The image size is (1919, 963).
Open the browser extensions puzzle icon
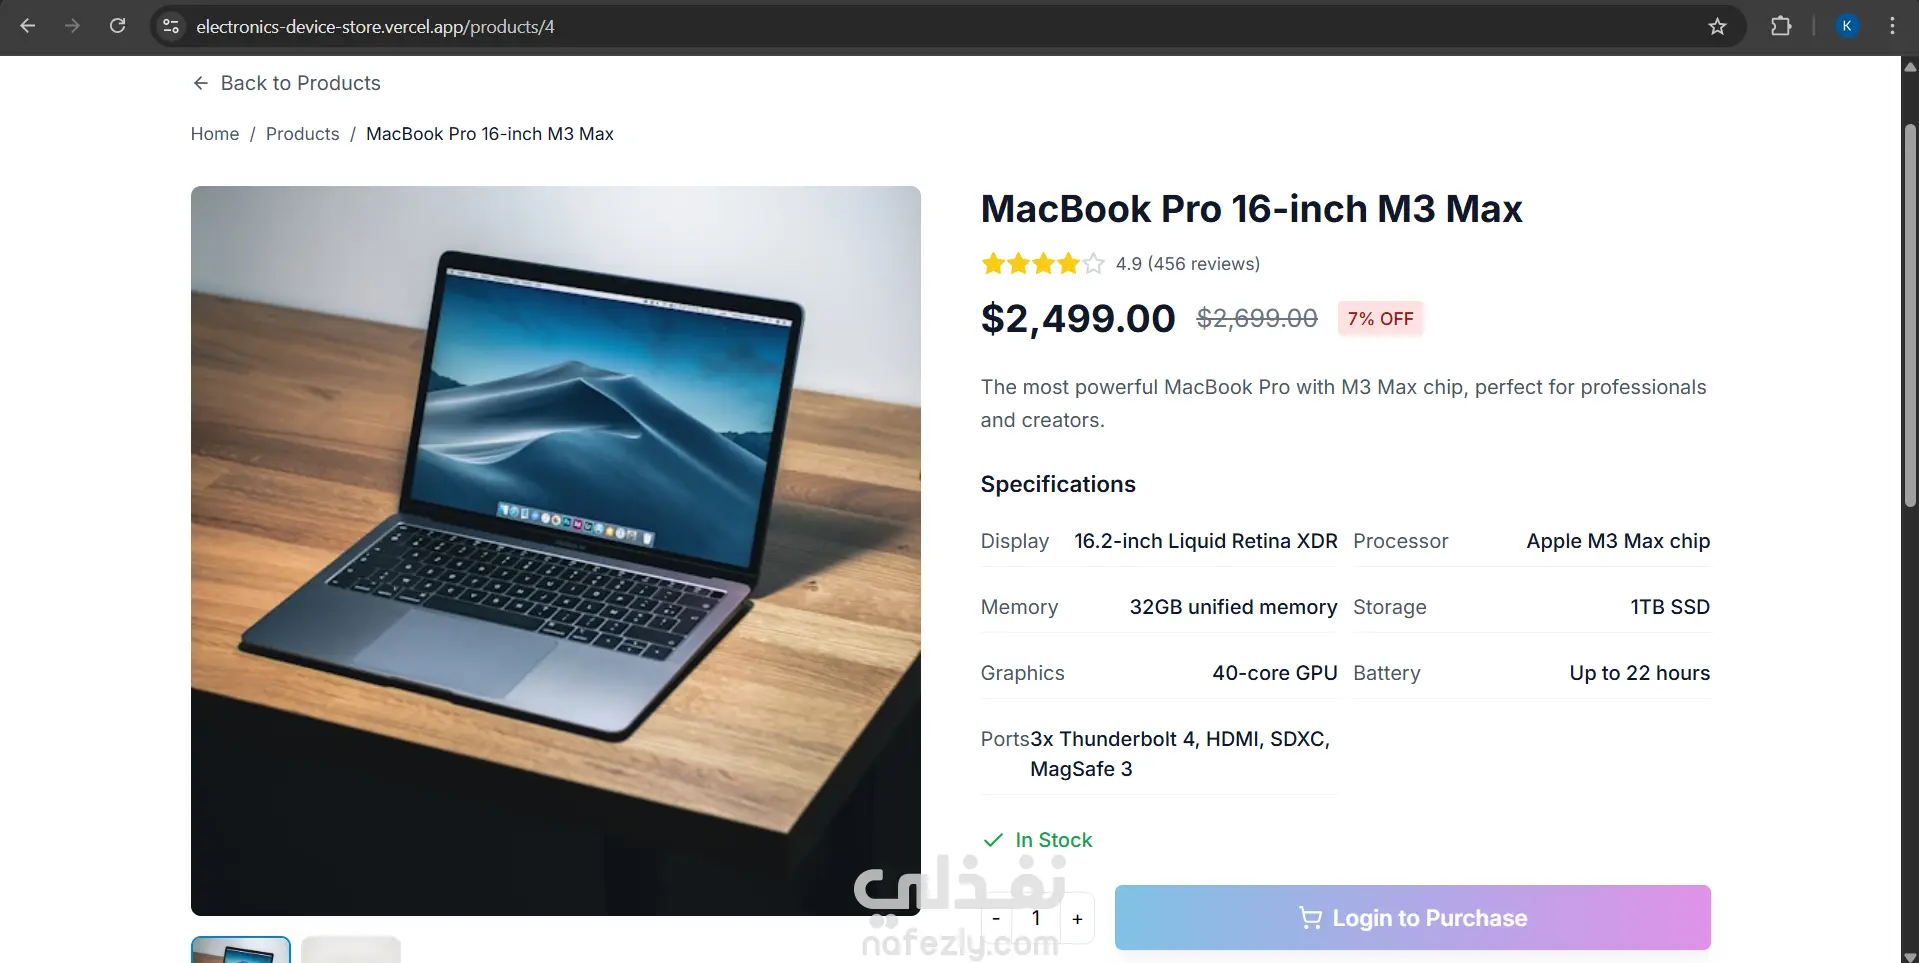1781,26
